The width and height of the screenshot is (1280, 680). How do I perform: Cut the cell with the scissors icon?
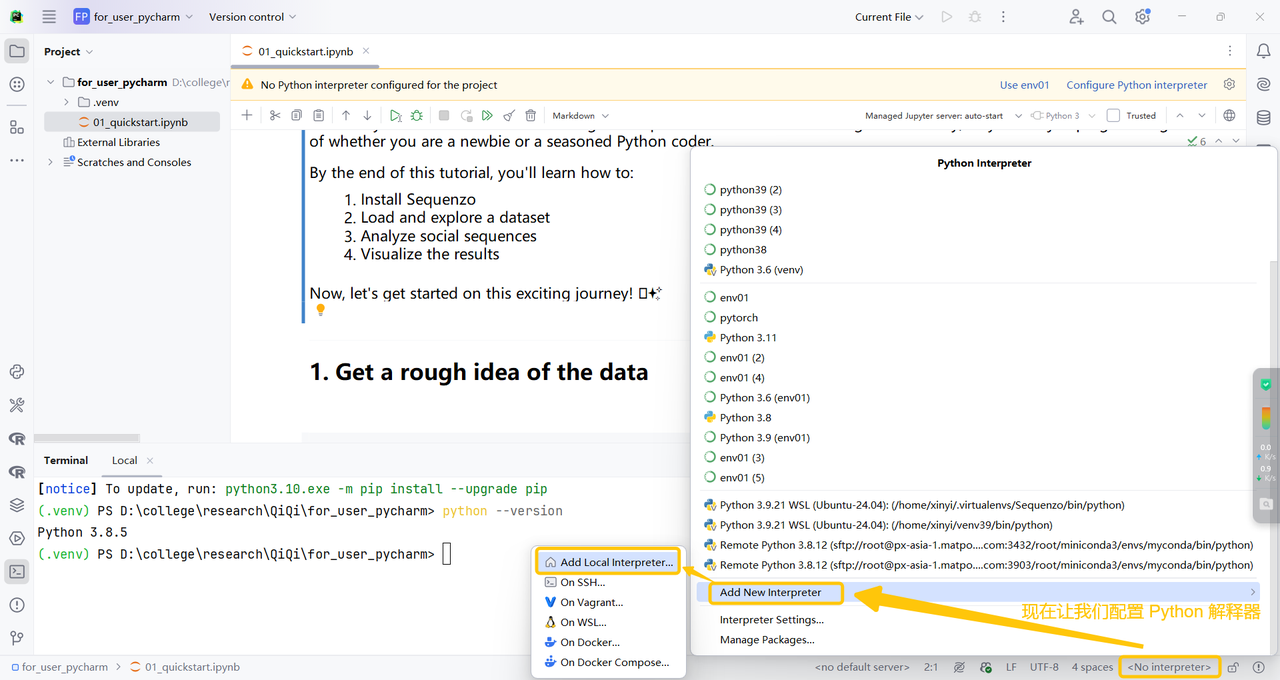275,116
